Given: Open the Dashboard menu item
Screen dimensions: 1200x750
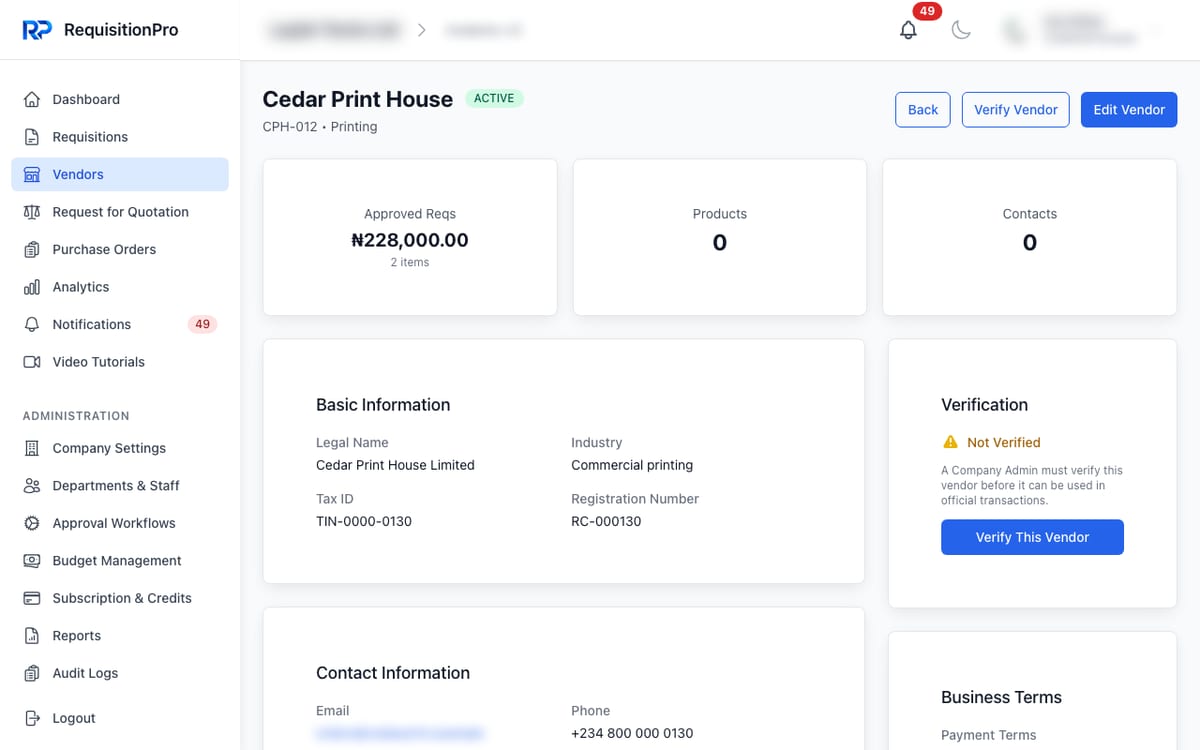Looking at the screenshot, I should tap(120, 99).
